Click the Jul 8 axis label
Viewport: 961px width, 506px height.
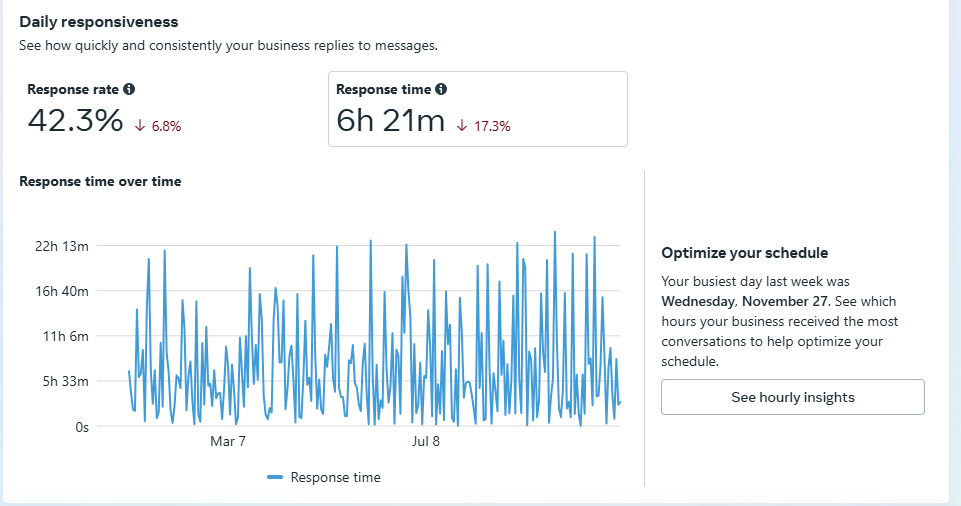tap(426, 441)
